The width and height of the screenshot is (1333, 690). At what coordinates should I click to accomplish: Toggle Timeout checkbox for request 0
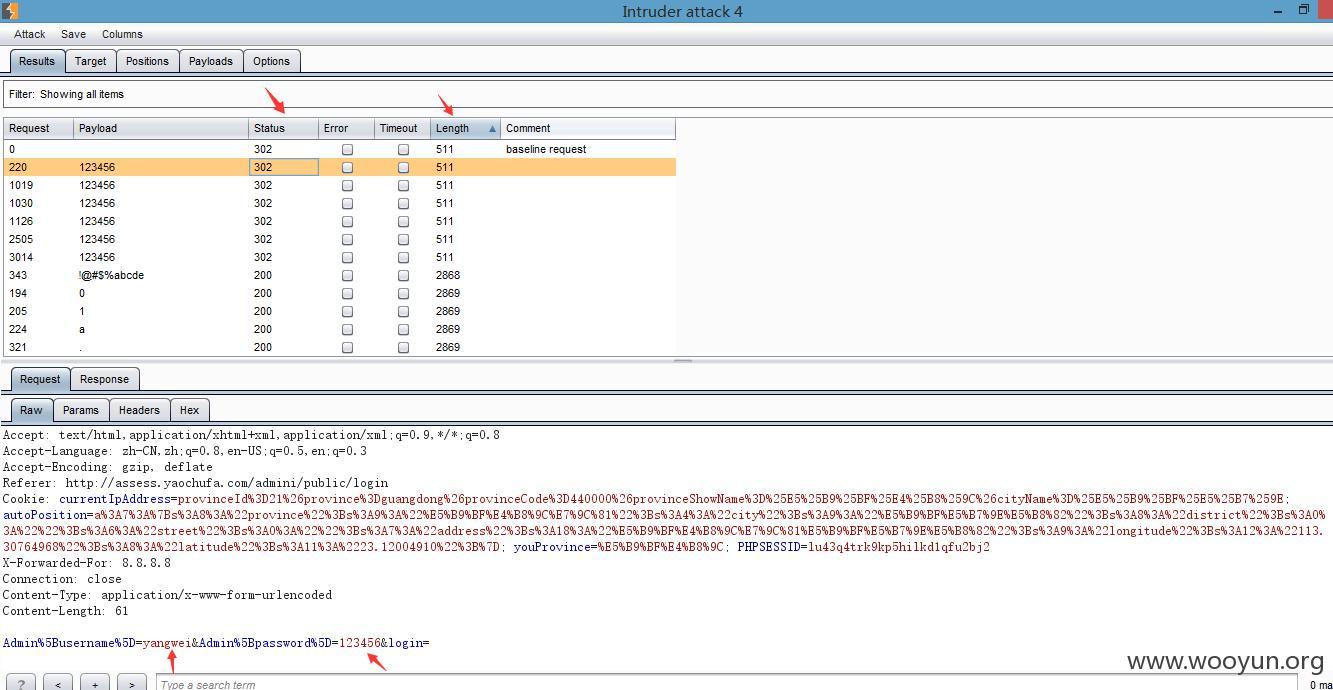tap(403, 149)
